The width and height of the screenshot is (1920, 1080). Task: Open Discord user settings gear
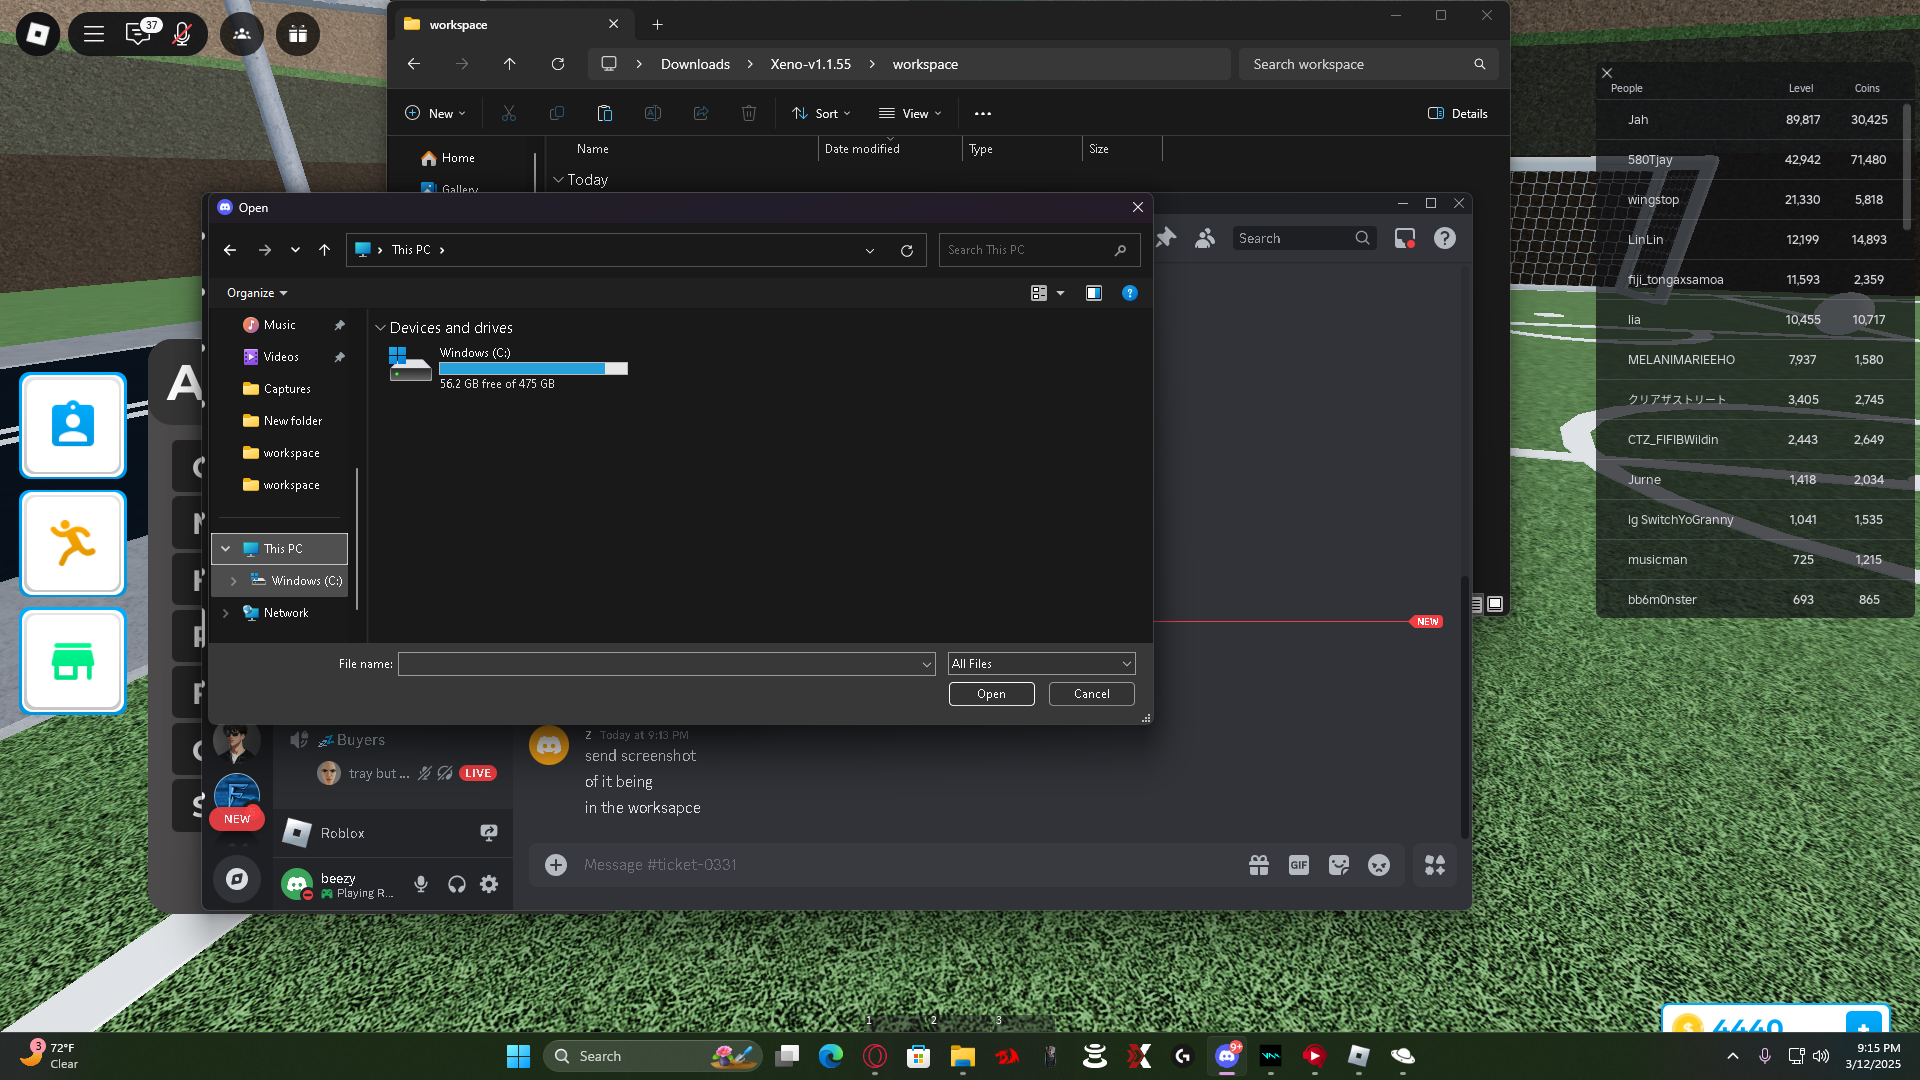pos(489,884)
